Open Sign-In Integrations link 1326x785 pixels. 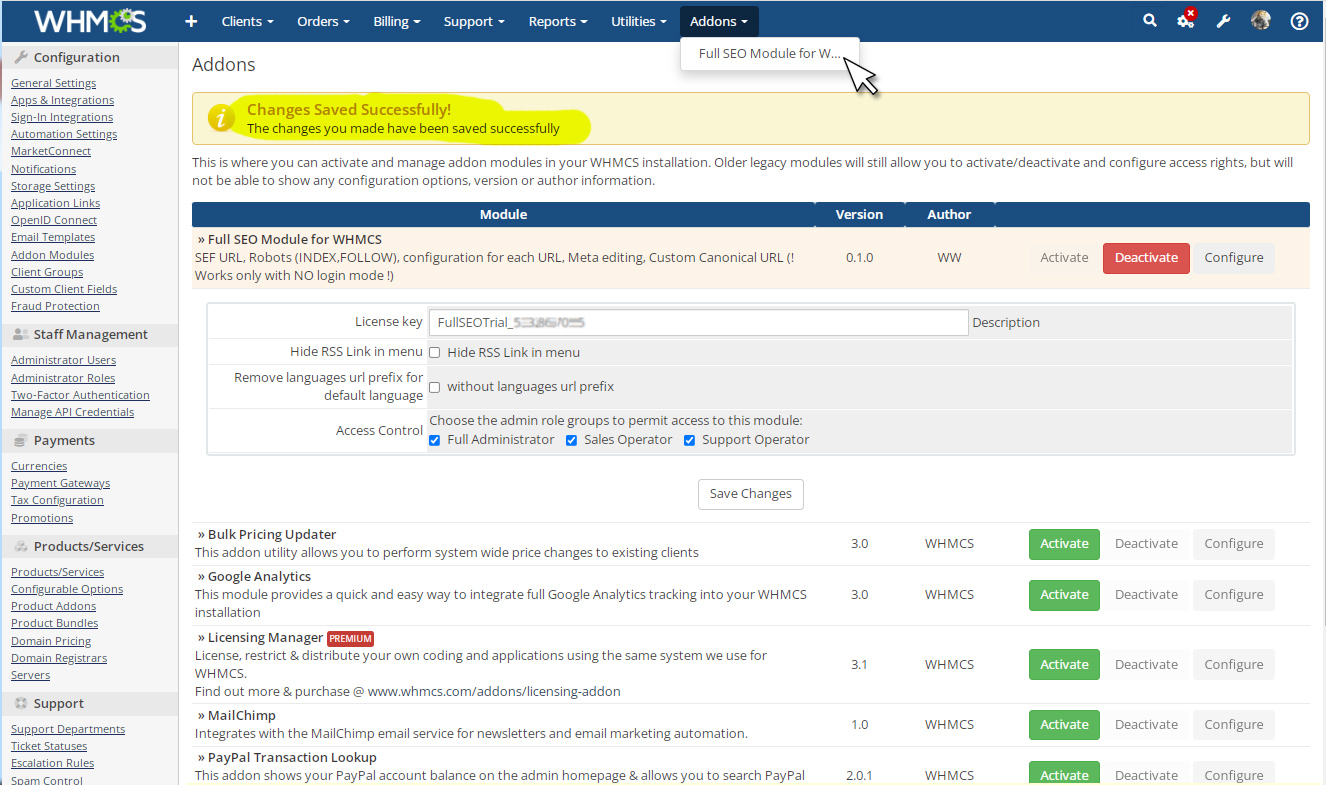click(x=62, y=117)
